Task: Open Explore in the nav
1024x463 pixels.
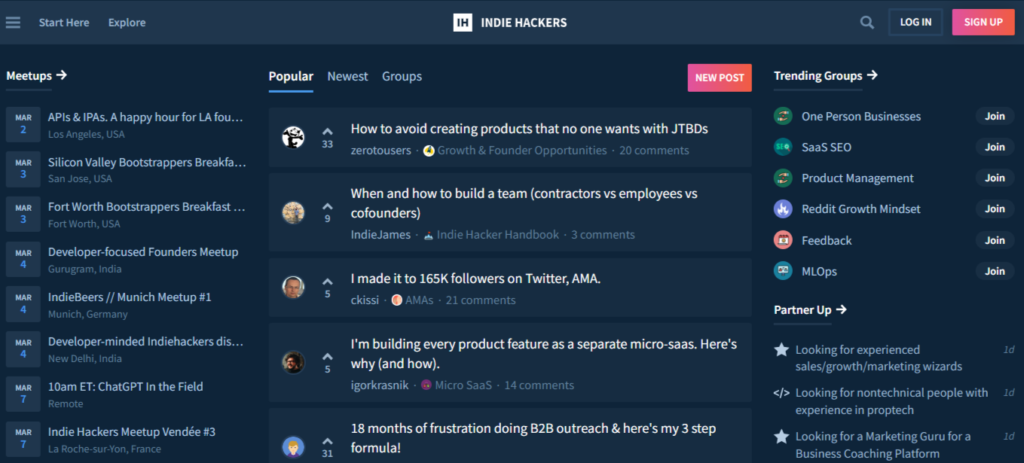Action: click(127, 22)
